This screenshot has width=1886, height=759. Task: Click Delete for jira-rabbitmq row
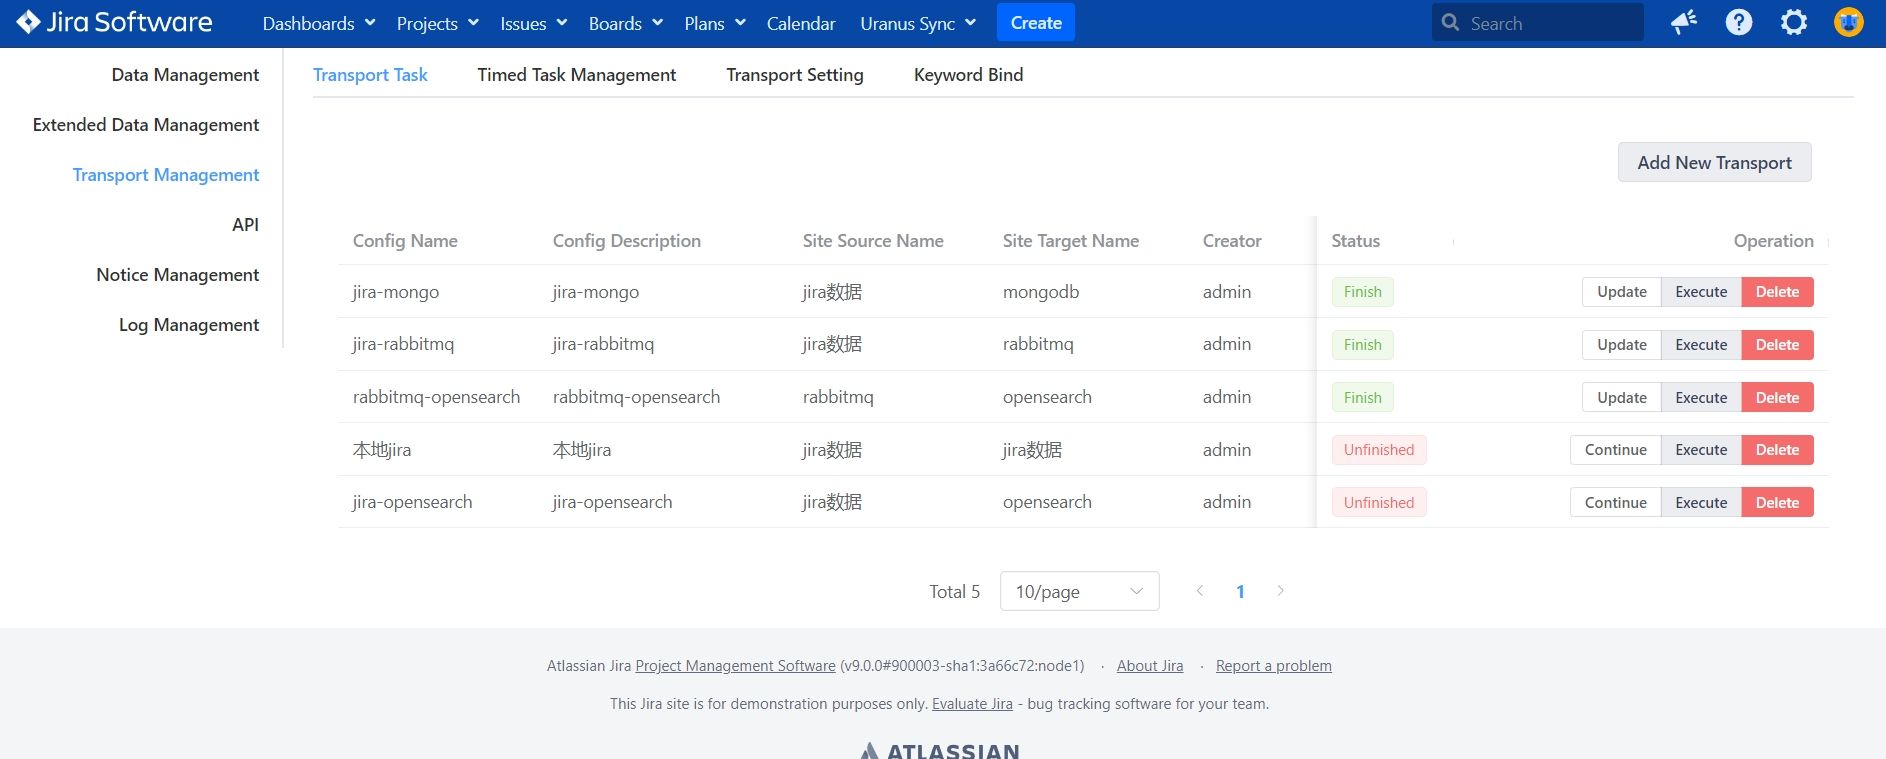pos(1777,345)
